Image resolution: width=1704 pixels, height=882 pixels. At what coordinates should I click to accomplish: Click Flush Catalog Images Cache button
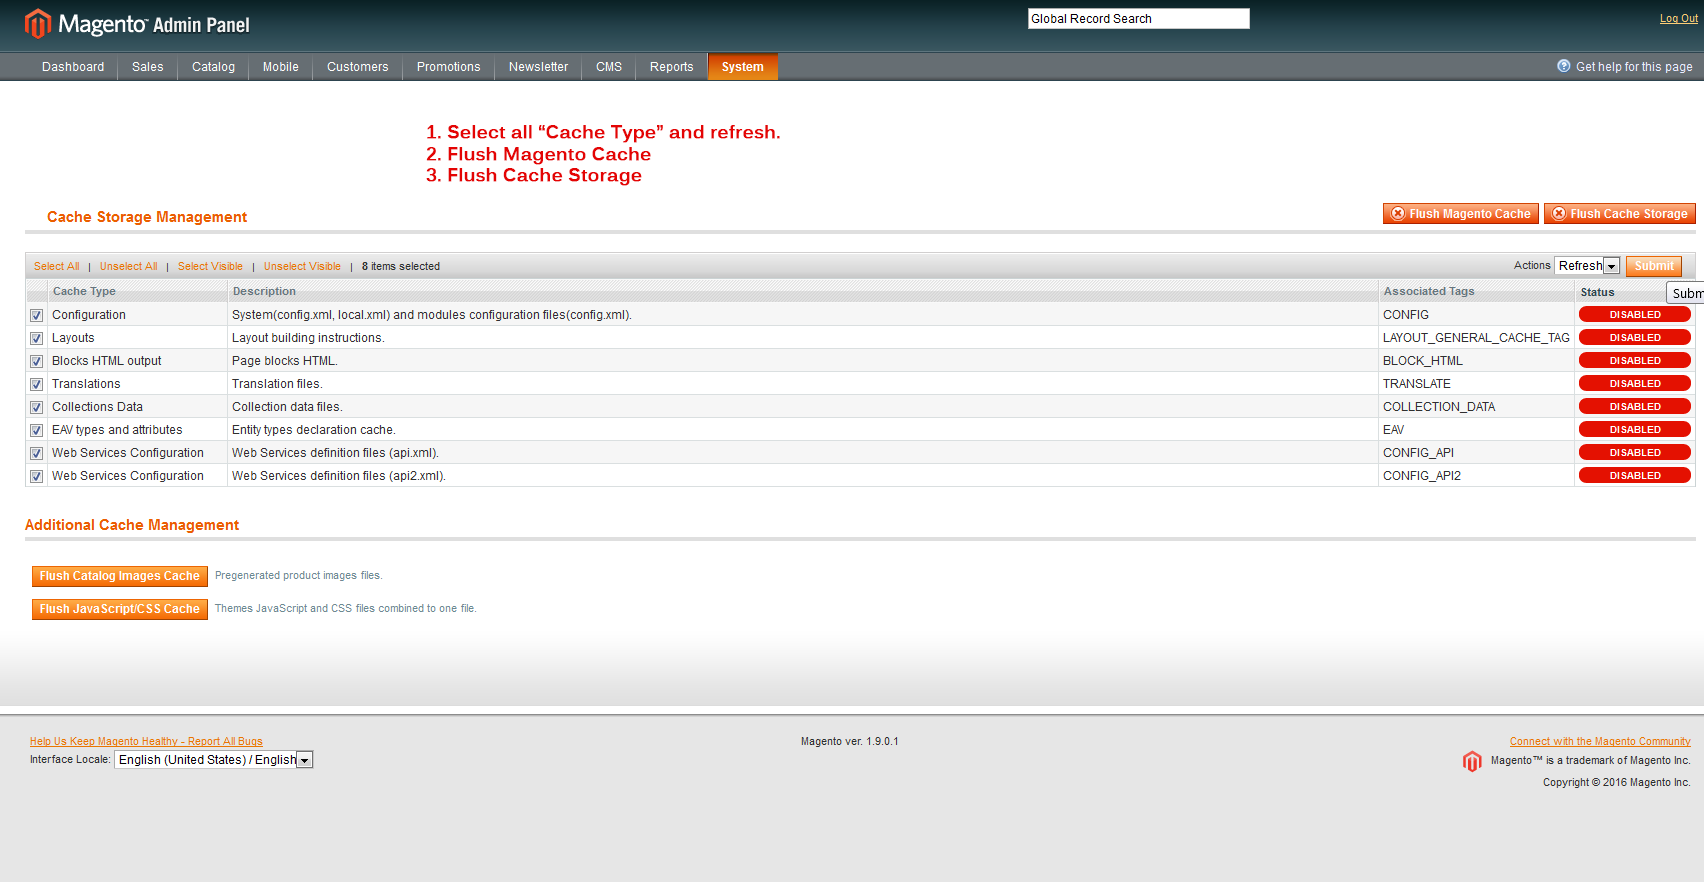120,576
